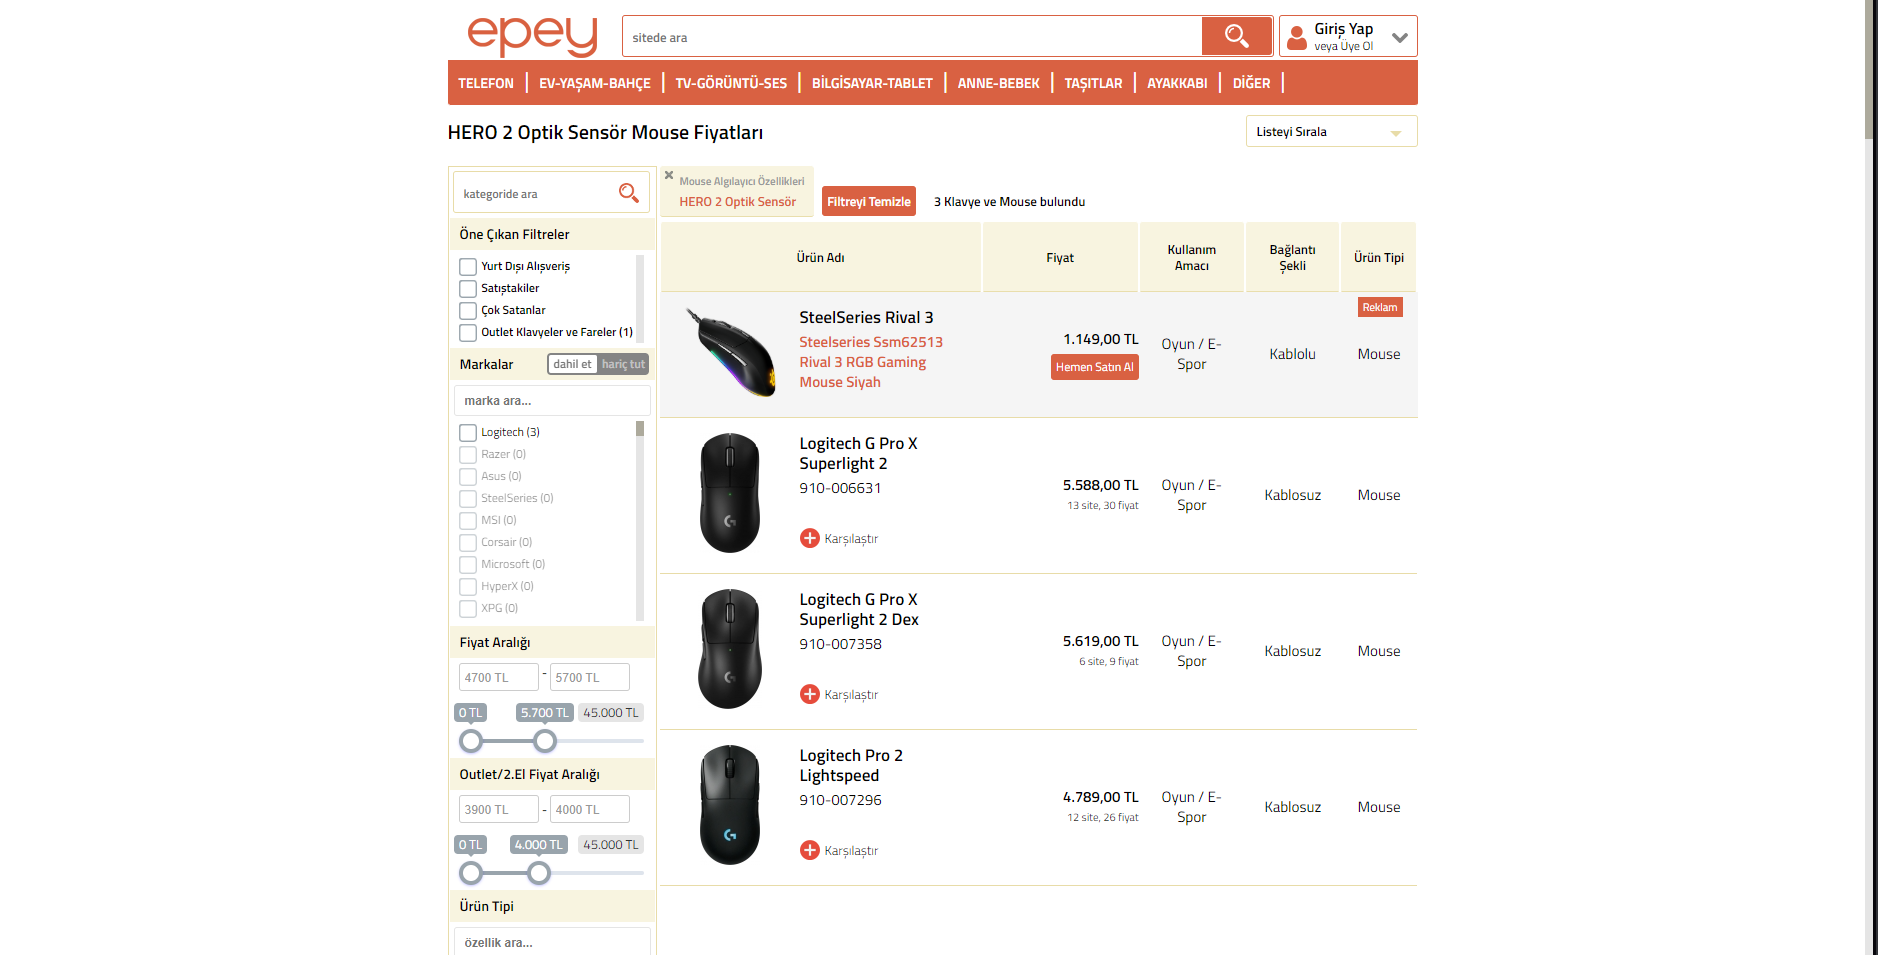
Task: Click the Filtreyi Temizle button
Action: [869, 201]
